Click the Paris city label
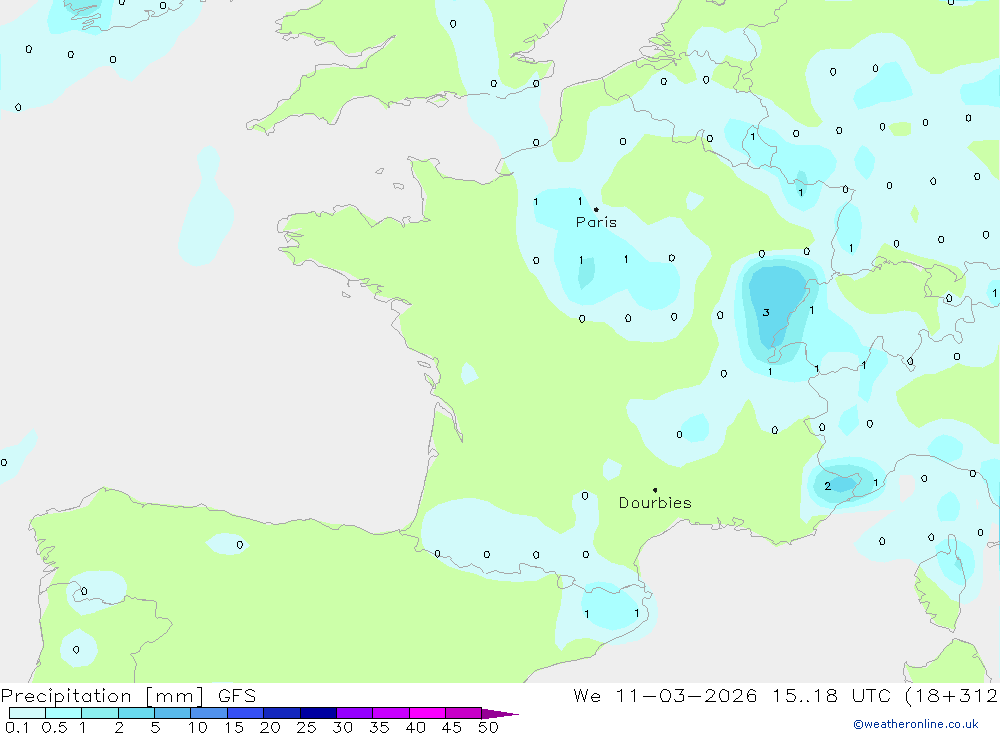 (596, 222)
